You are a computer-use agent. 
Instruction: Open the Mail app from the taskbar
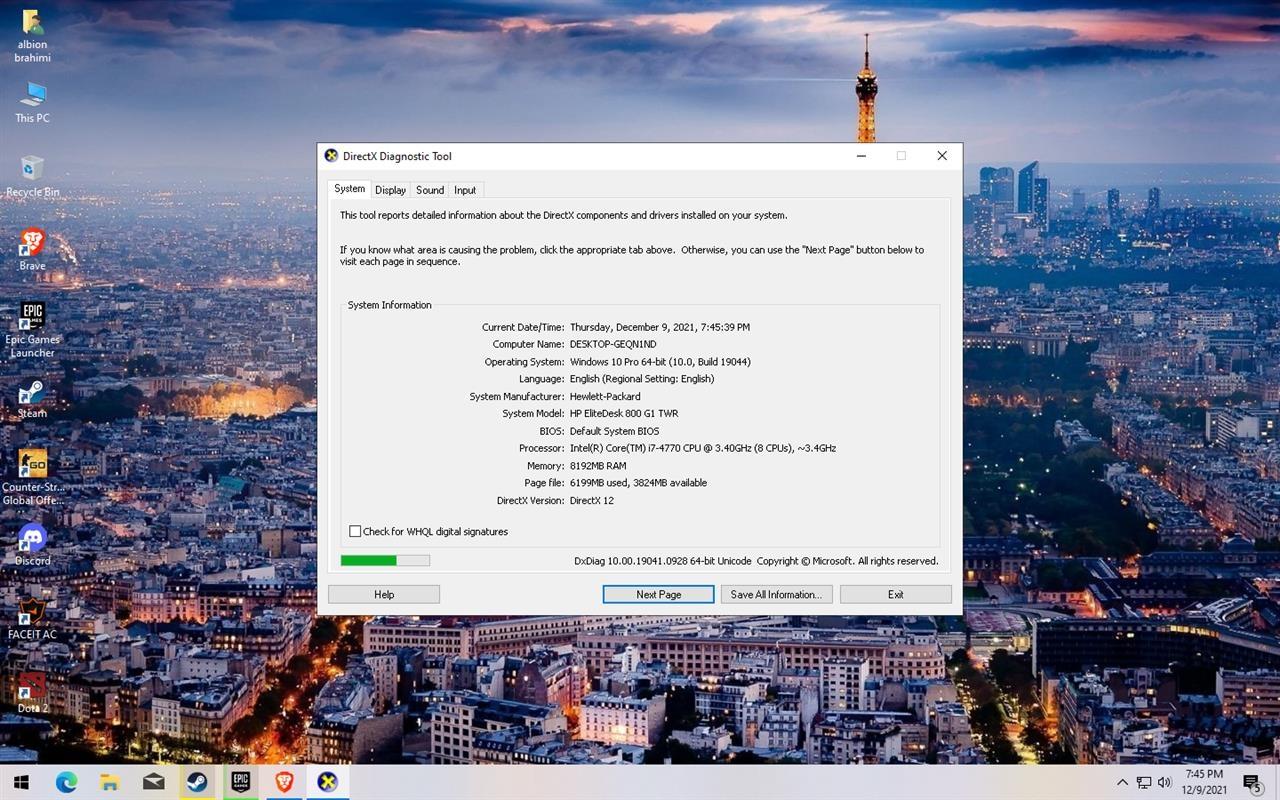tap(153, 782)
